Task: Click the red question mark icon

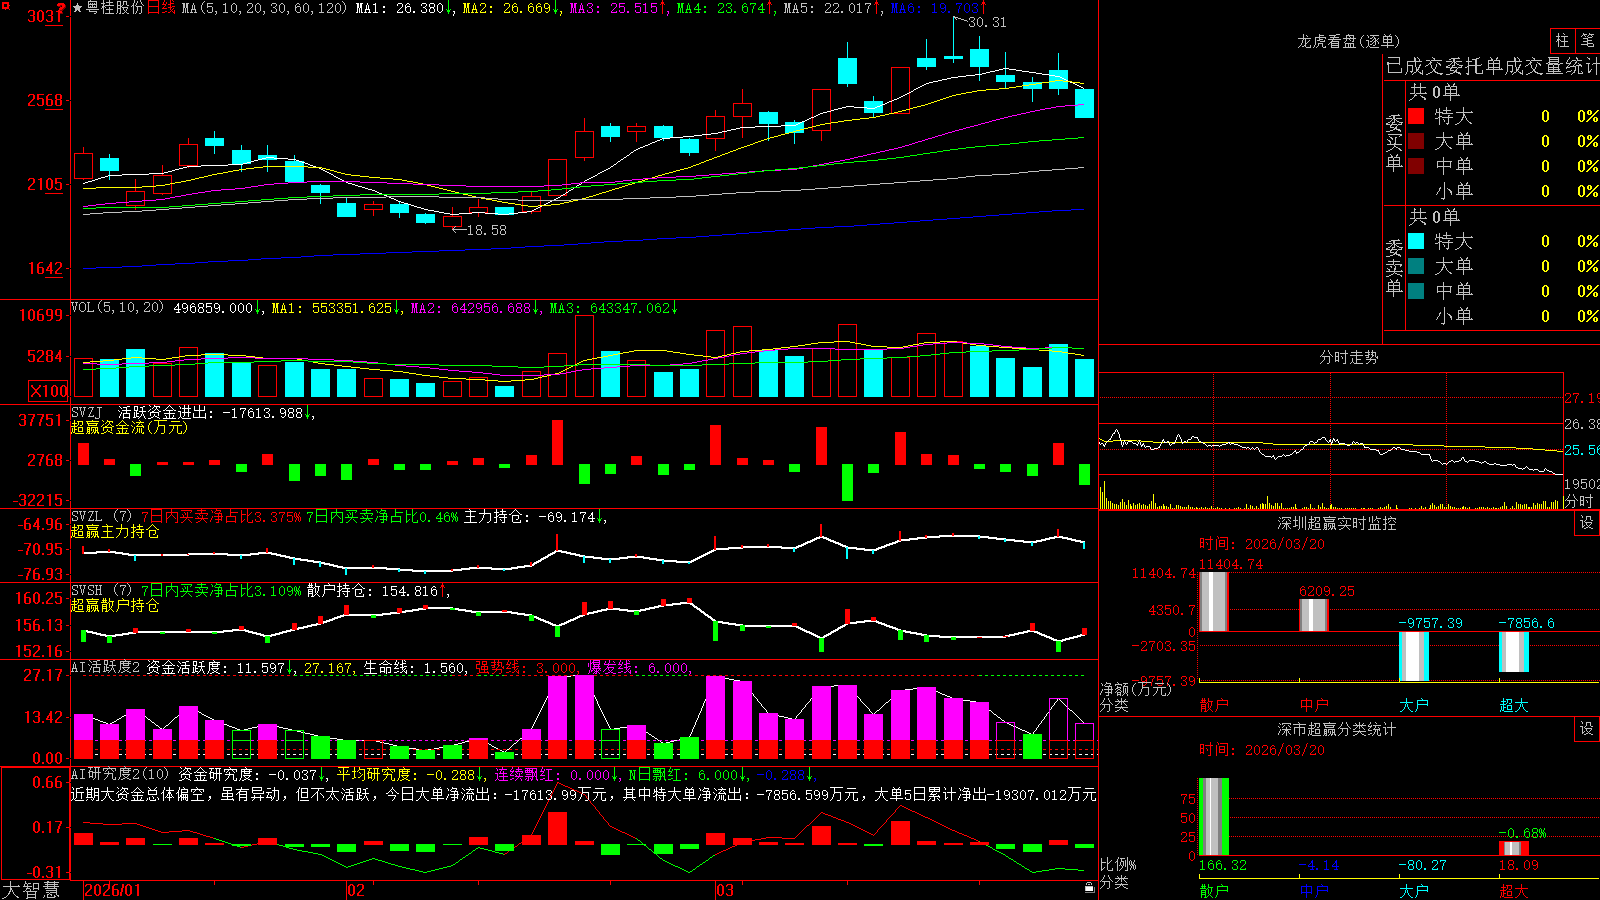Action: [61, 8]
